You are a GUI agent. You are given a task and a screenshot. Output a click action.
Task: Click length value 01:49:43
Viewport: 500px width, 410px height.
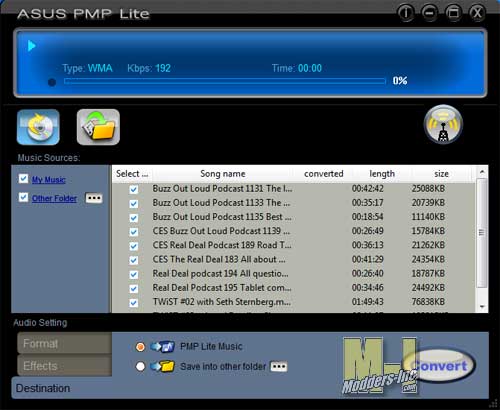click(368, 302)
